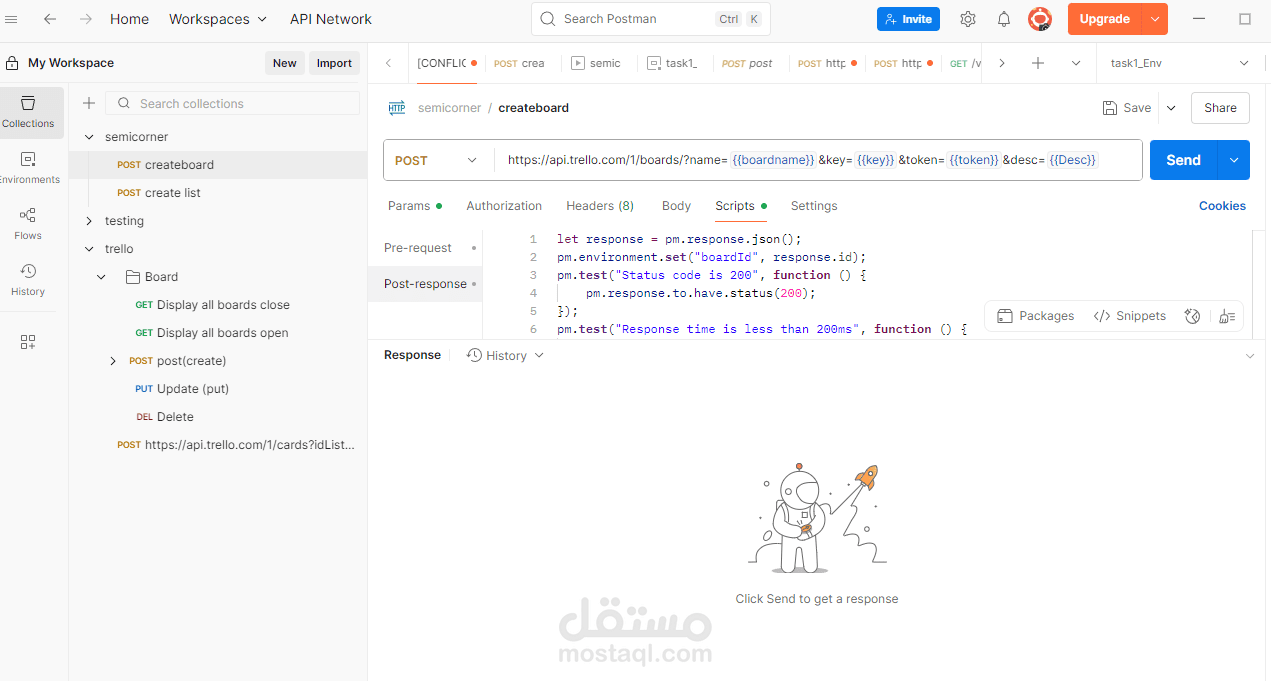
Task: Open a new request tab with plus
Action: point(1038,63)
